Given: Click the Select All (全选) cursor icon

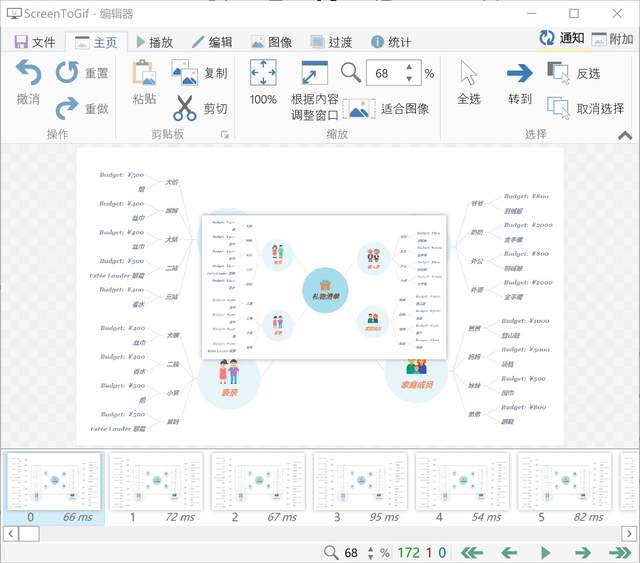Looking at the screenshot, I should [469, 73].
